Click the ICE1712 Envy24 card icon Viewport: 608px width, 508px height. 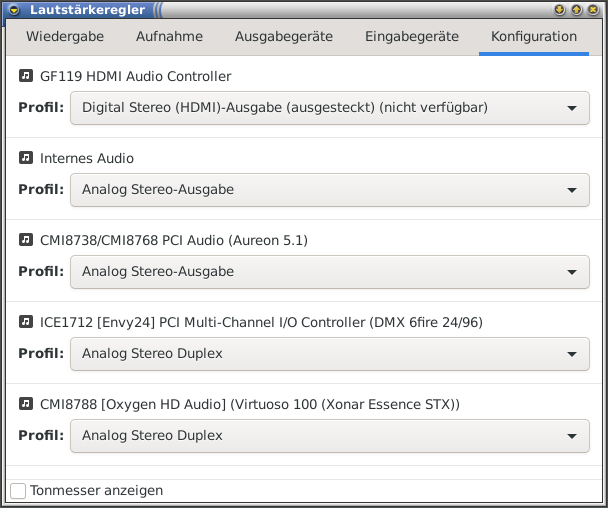click(x=26, y=322)
